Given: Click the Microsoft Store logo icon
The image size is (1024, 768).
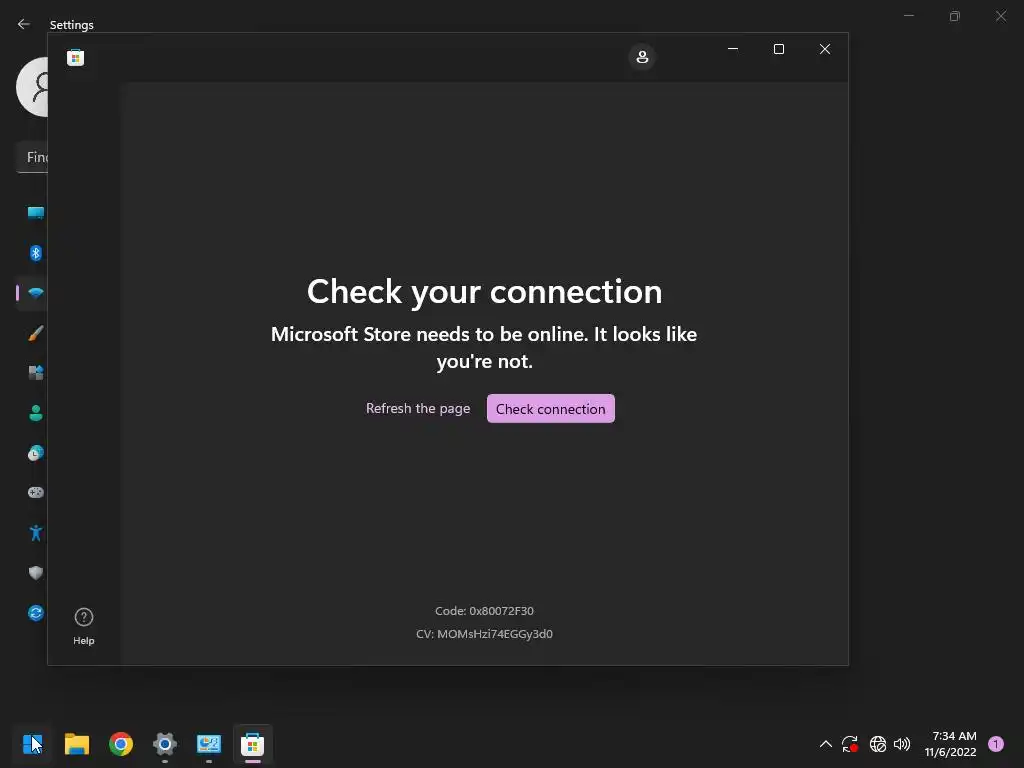Looking at the screenshot, I should [x=75, y=57].
